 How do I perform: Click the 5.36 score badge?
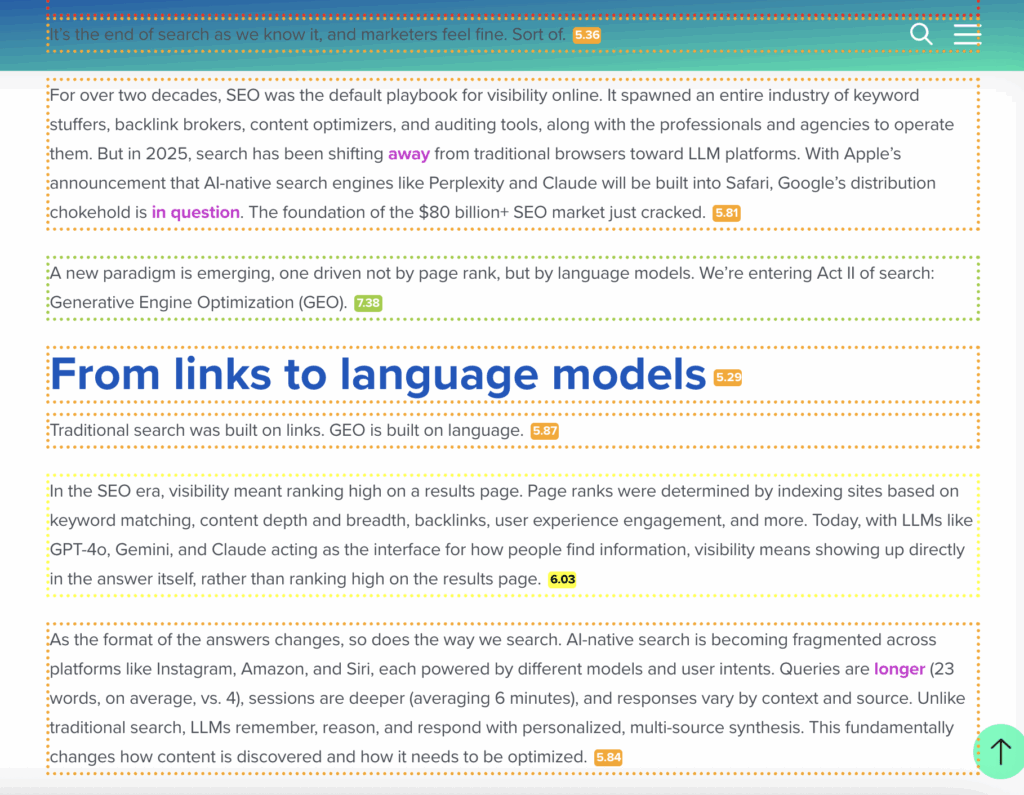coord(587,35)
